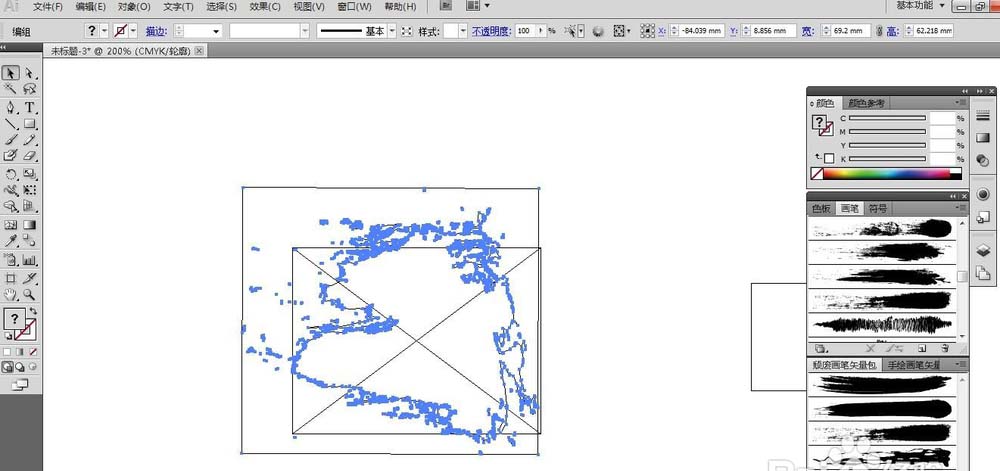Viewport: 1000px width, 471px height.
Task: Select the Zoom magnifier tool
Action: click(29, 294)
